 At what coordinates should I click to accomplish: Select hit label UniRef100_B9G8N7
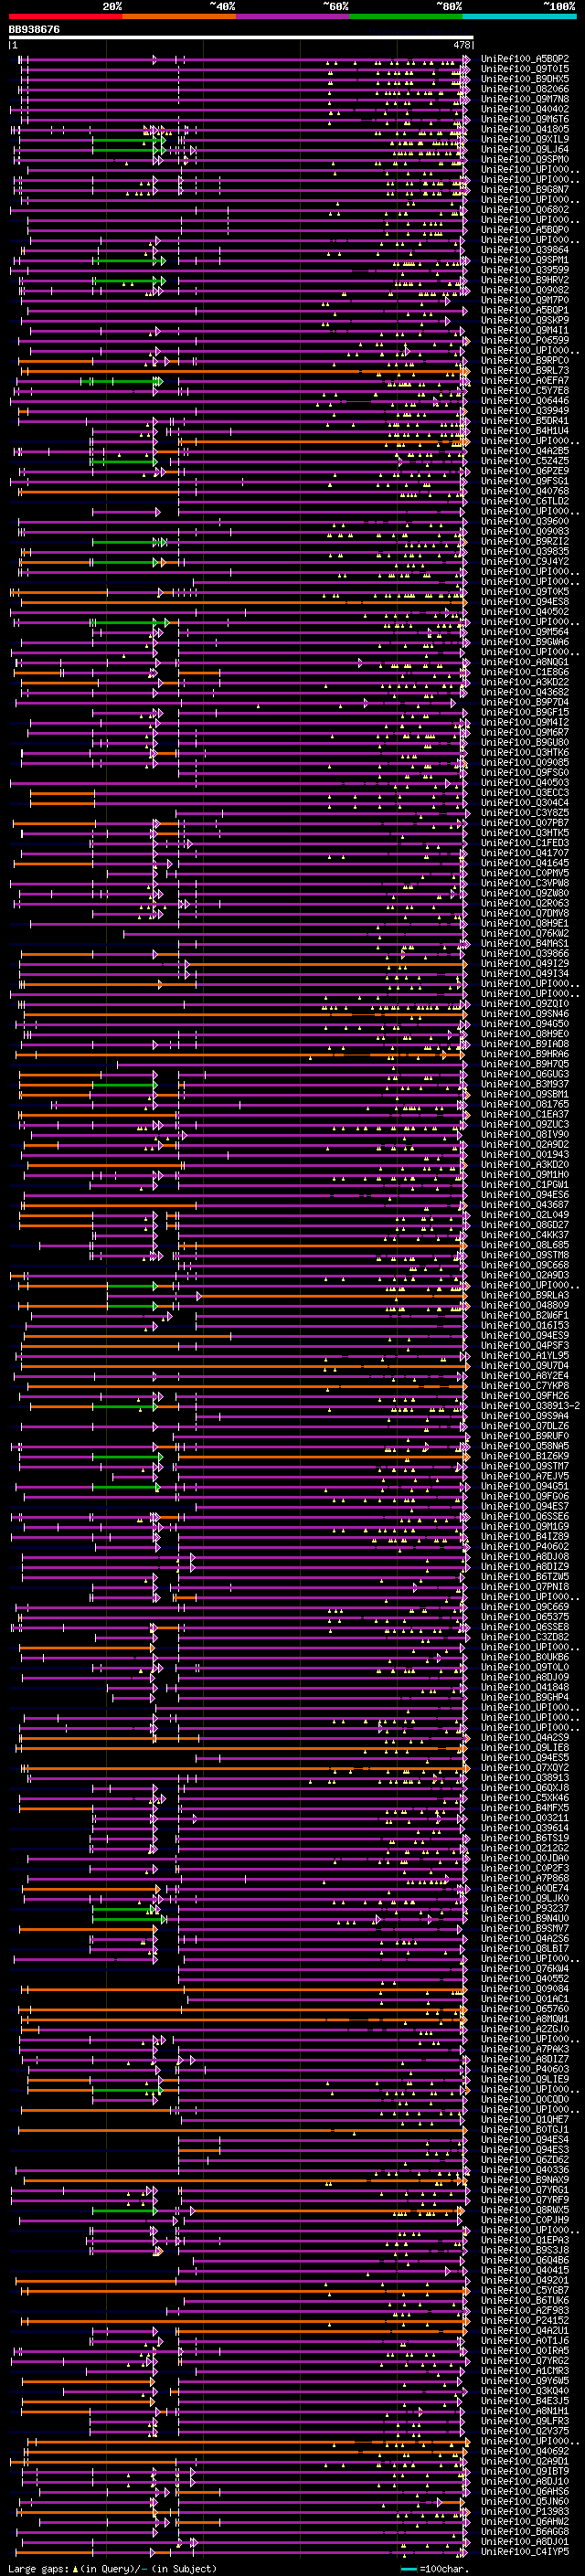pyautogui.click(x=525, y=189)
